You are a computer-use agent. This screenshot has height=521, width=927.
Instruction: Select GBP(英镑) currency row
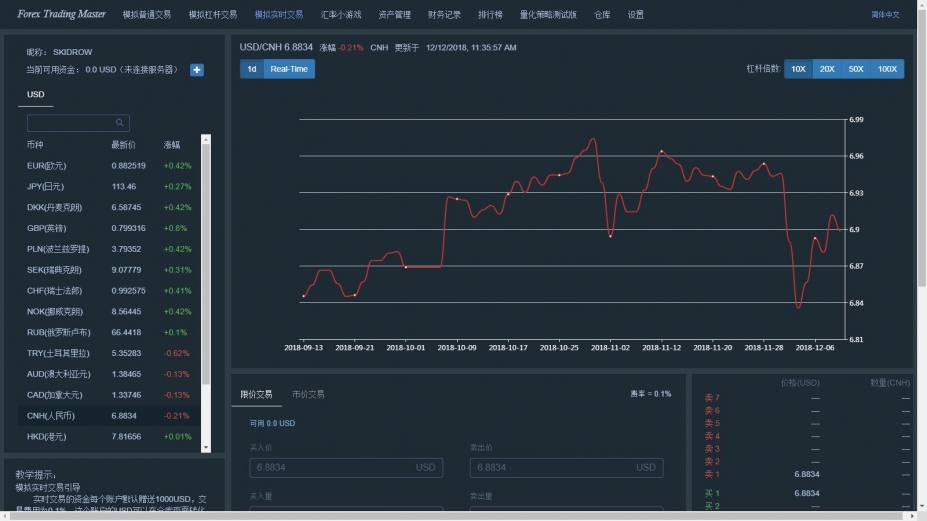(109, 228)
